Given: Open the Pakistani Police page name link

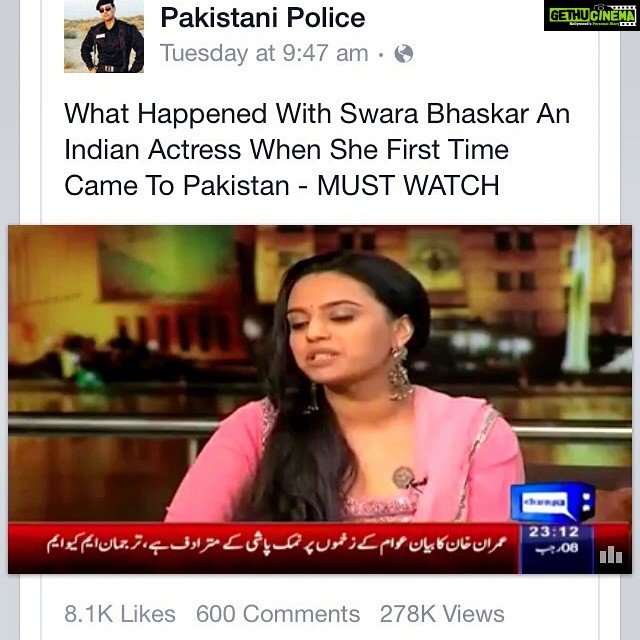Looking at the screenshot, I should click(263, 18).
